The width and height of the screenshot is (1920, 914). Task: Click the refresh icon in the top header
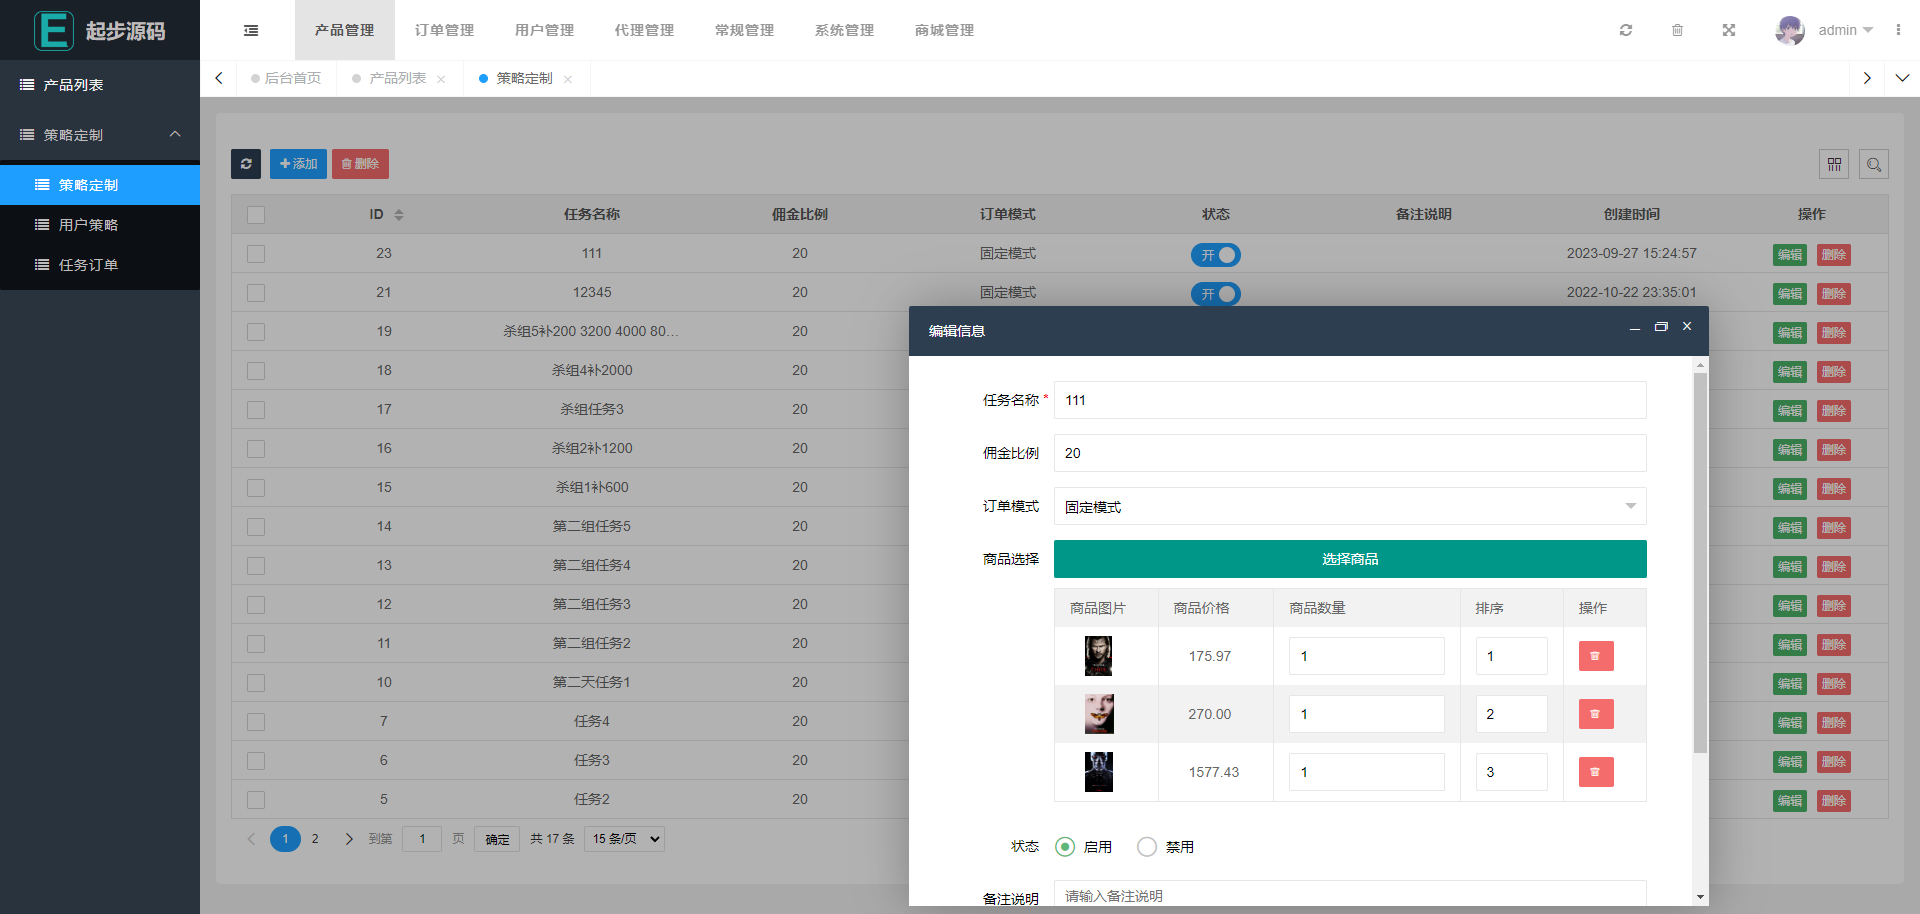click(1626, 30)
